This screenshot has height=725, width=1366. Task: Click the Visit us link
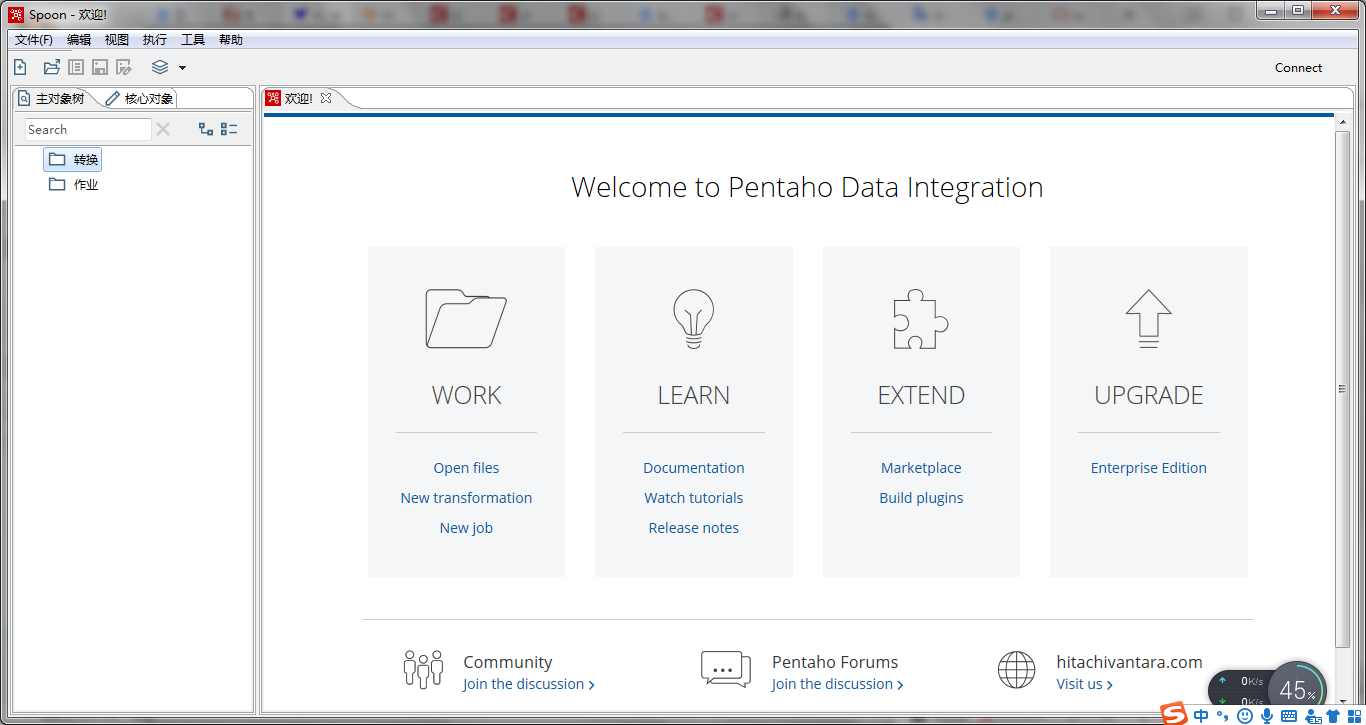tap(1084, 684)
